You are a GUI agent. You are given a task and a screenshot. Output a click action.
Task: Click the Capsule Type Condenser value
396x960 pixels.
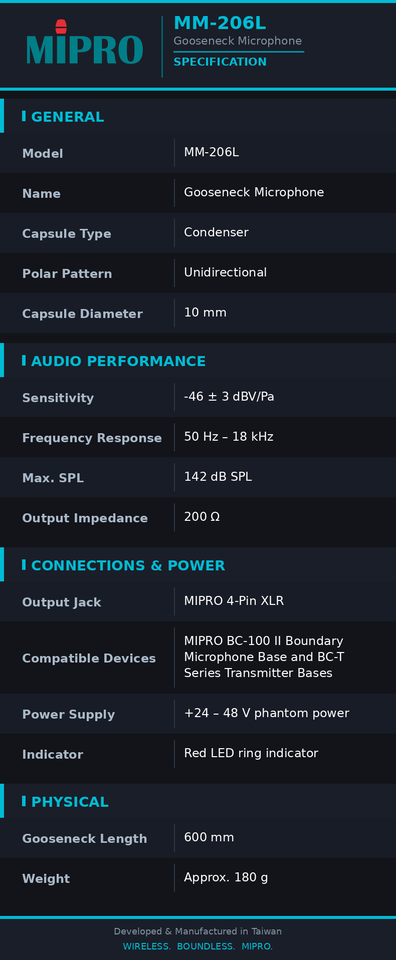(x=216, y=233)
